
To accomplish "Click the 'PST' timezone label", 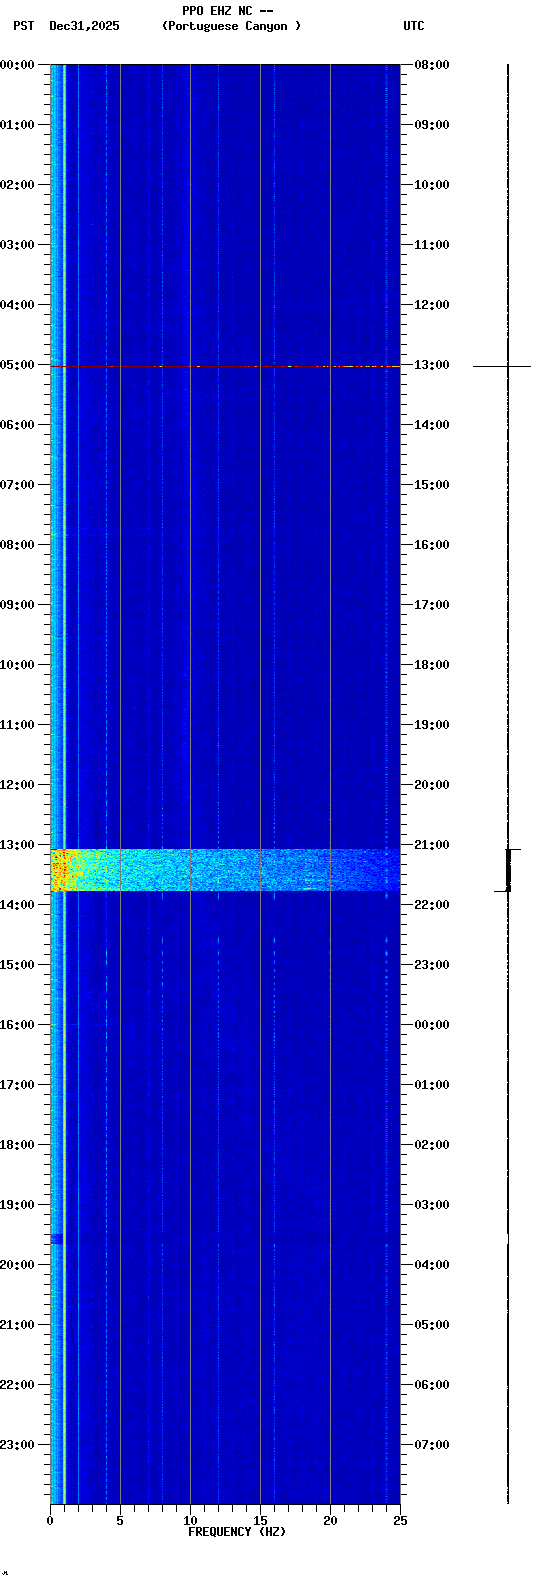I will pyautogui.click(x=23, y=26).
